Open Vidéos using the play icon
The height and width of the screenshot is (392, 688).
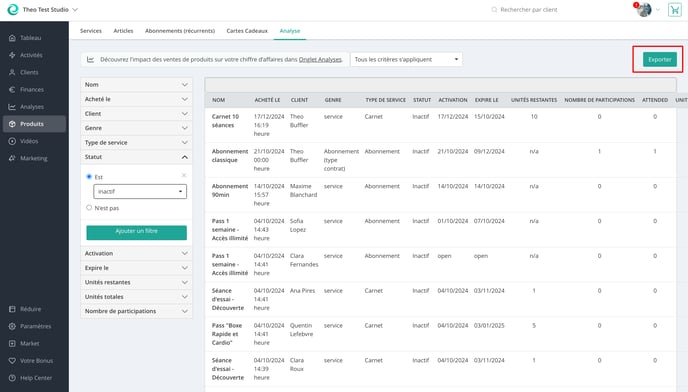12,141
